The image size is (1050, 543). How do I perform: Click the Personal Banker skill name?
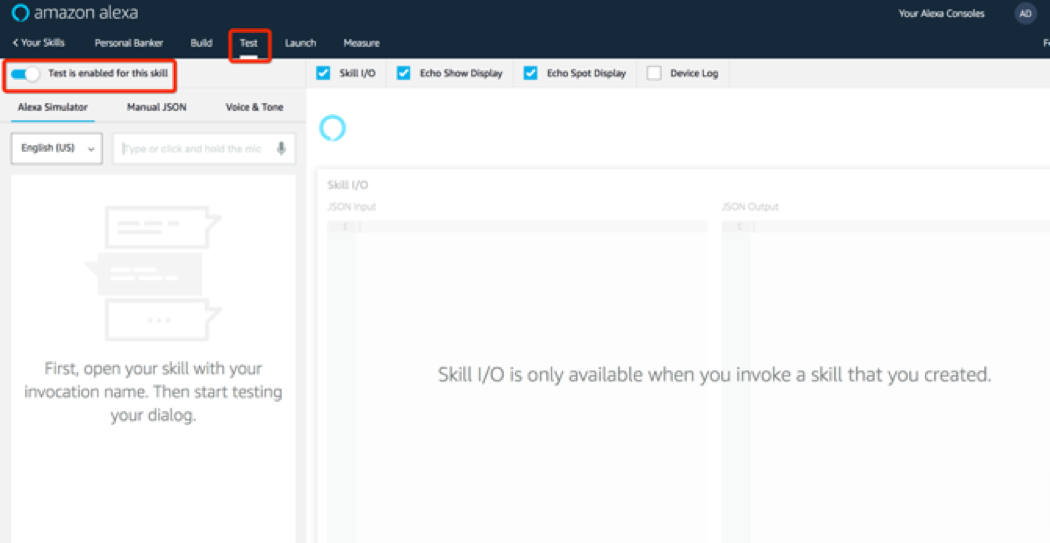pyautogui.click(x=129, y=43)
